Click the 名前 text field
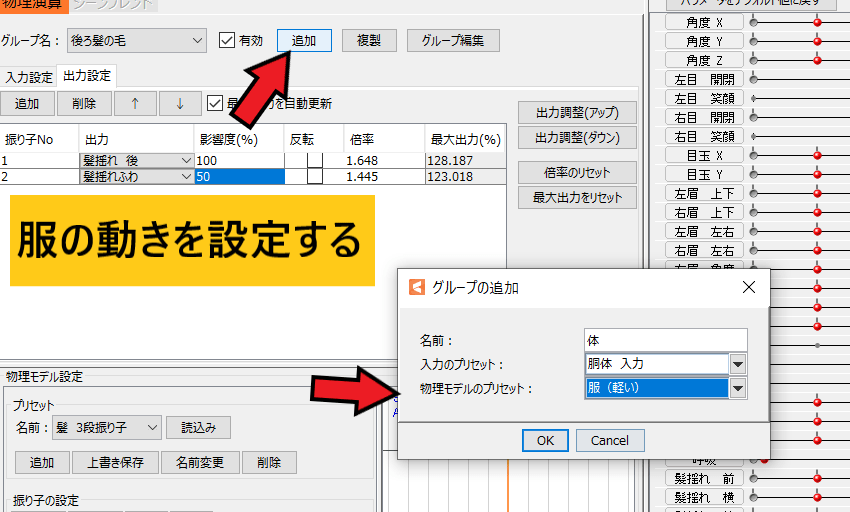The image size is (850, 512). [665, 340]
